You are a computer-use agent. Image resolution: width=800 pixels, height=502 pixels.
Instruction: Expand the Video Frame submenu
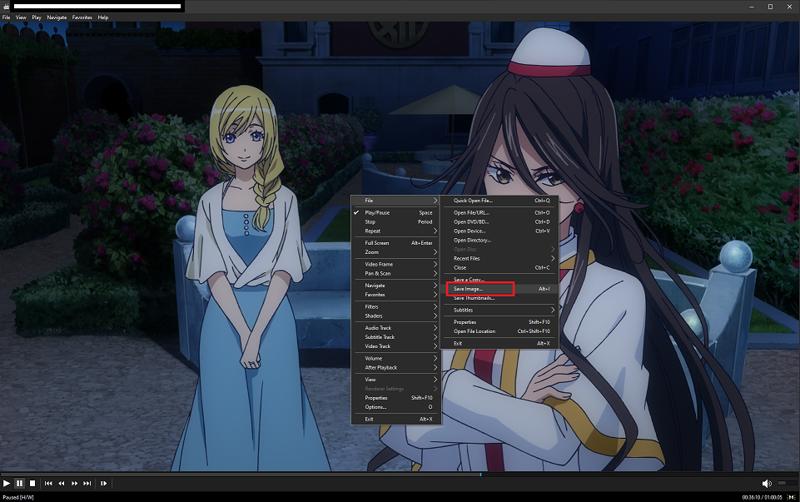[x=396, y=264]
